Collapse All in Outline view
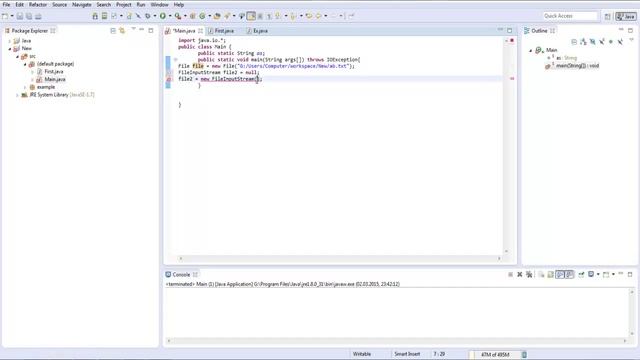Screen dimensions: 640x360 point(574,42)
